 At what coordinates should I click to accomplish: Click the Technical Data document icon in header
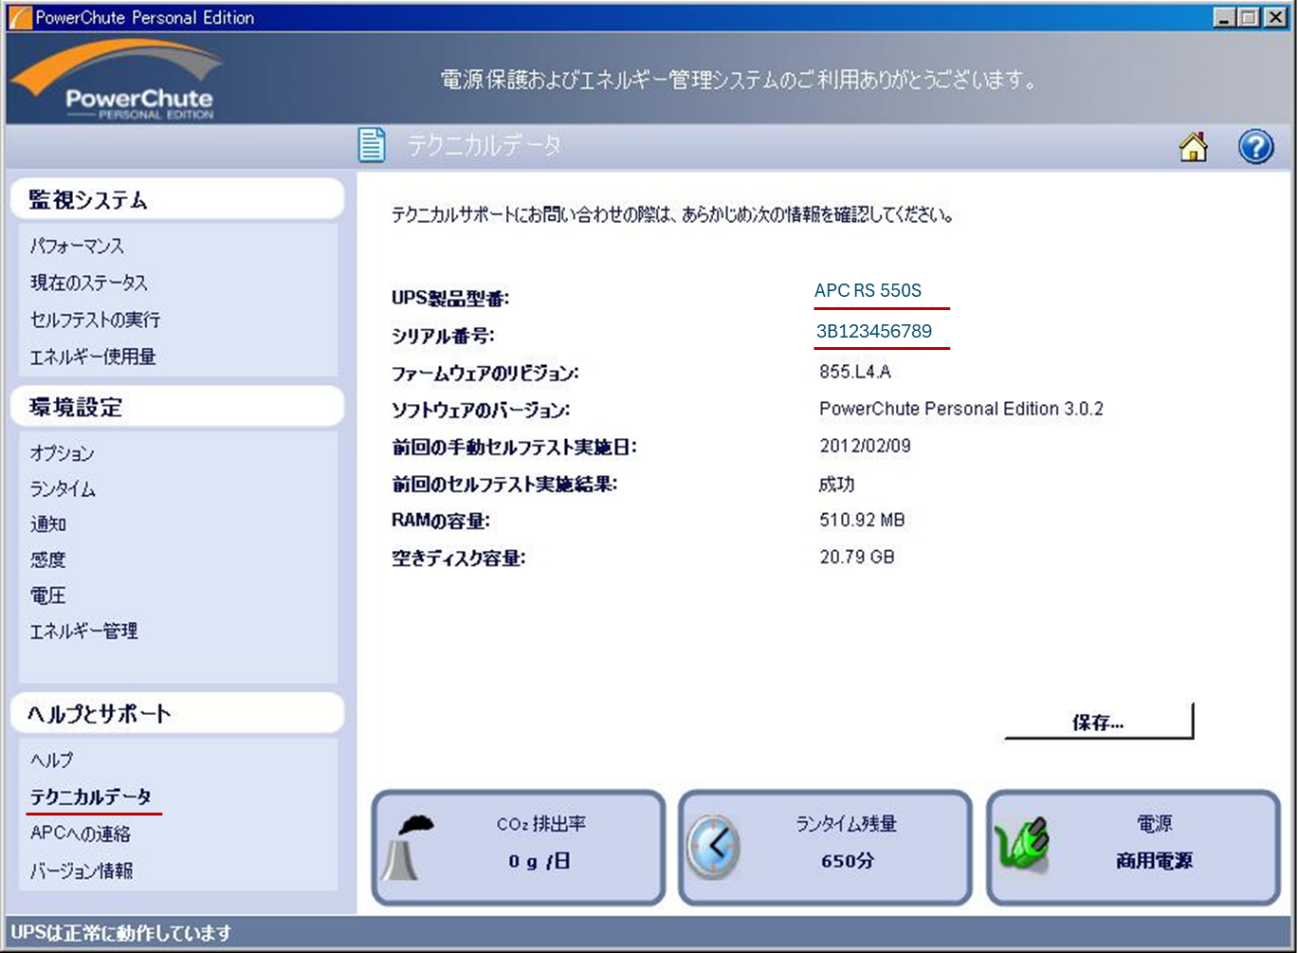(x=372, y=145)
